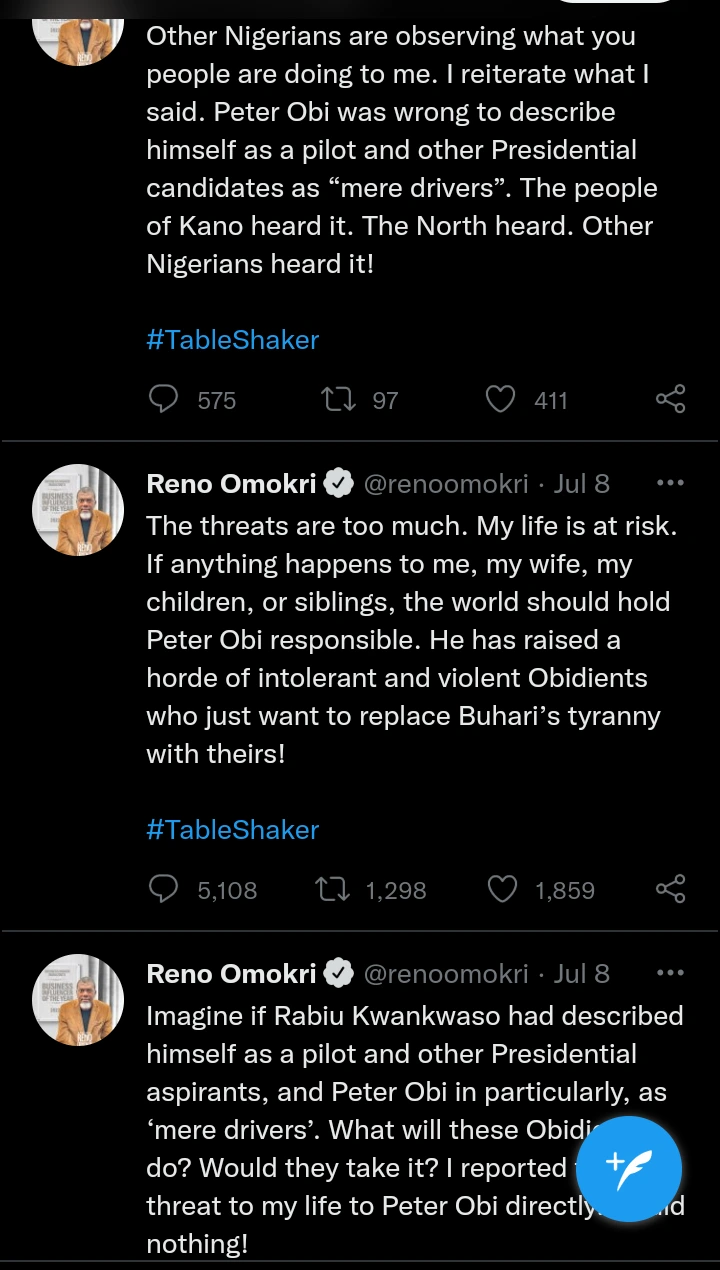Open @renoomokri handle on Kwankwaso tweet
The width and height of the screenshot is (720, 1270).
445,974
